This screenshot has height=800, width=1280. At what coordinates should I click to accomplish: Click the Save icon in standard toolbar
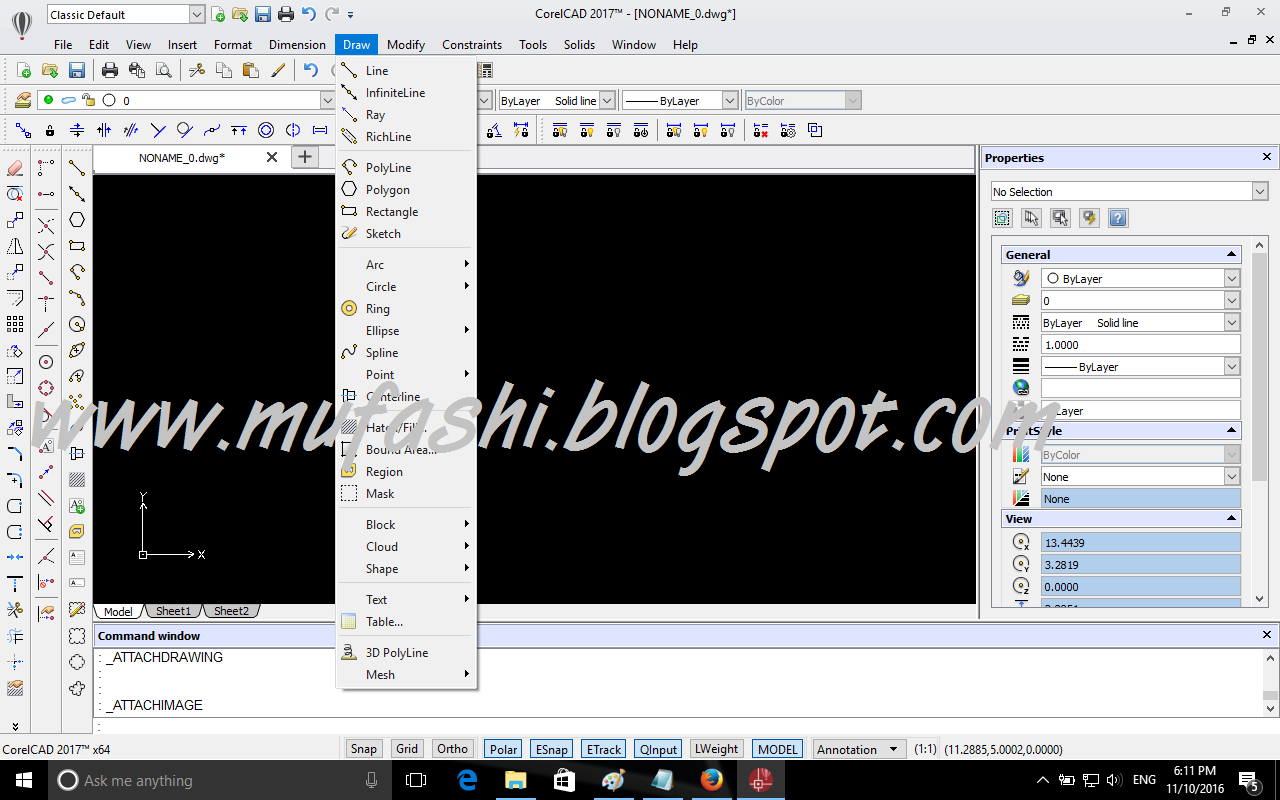(x=77, y=70)
